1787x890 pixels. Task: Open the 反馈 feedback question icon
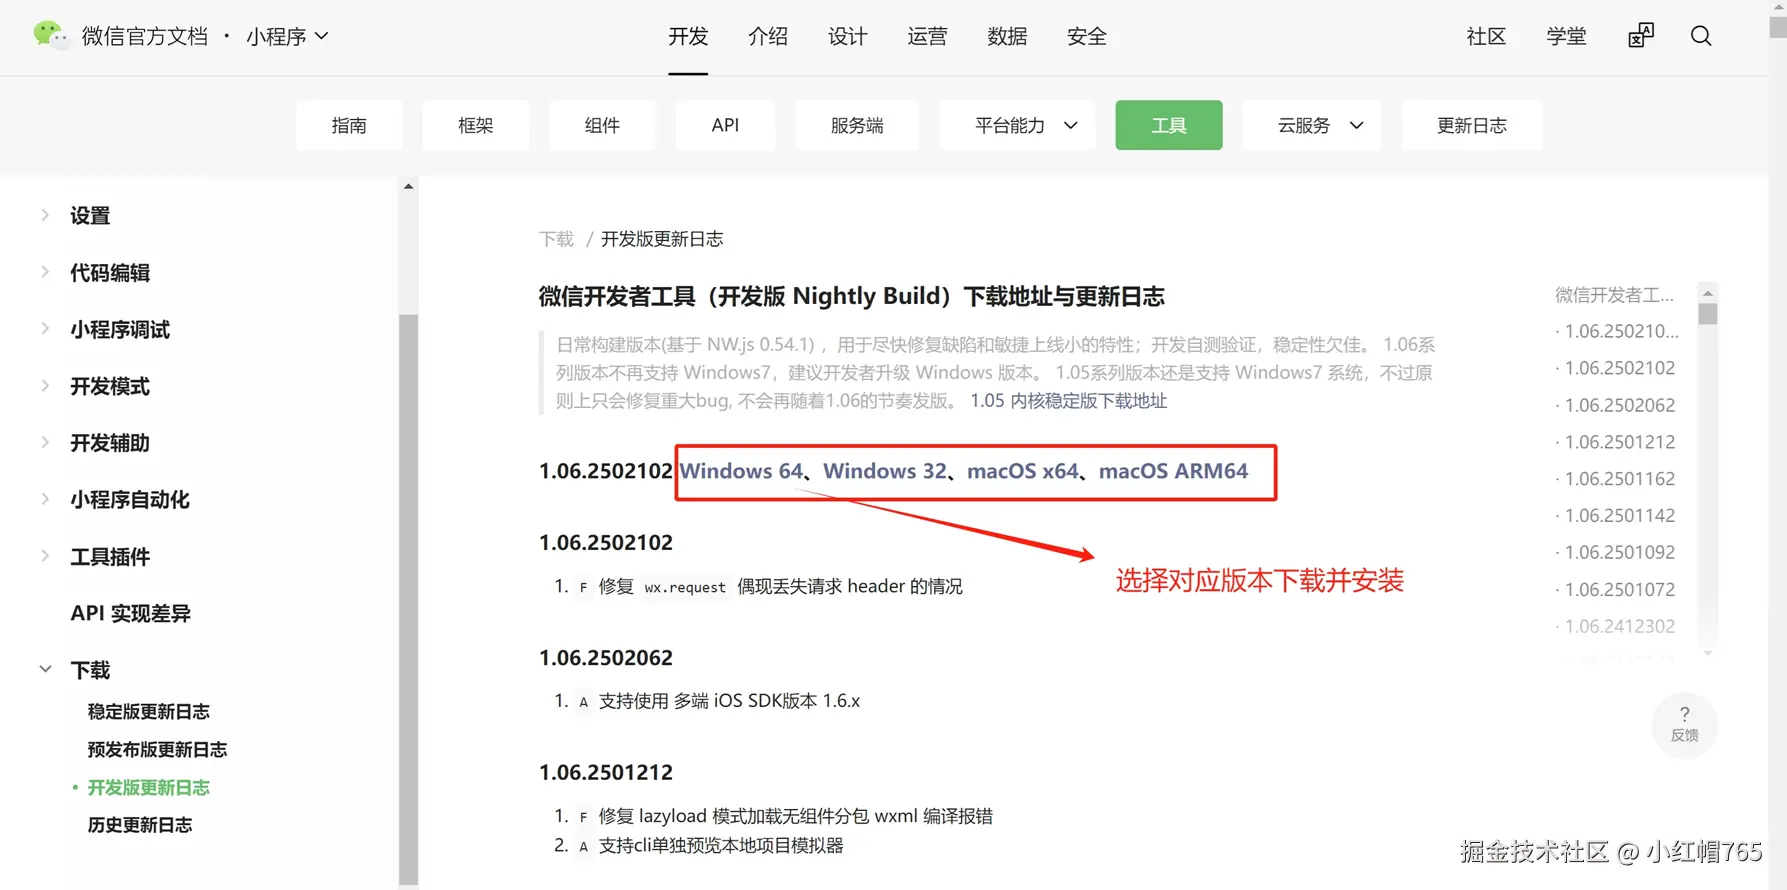pyautogui.click(x=1685, y=723)
